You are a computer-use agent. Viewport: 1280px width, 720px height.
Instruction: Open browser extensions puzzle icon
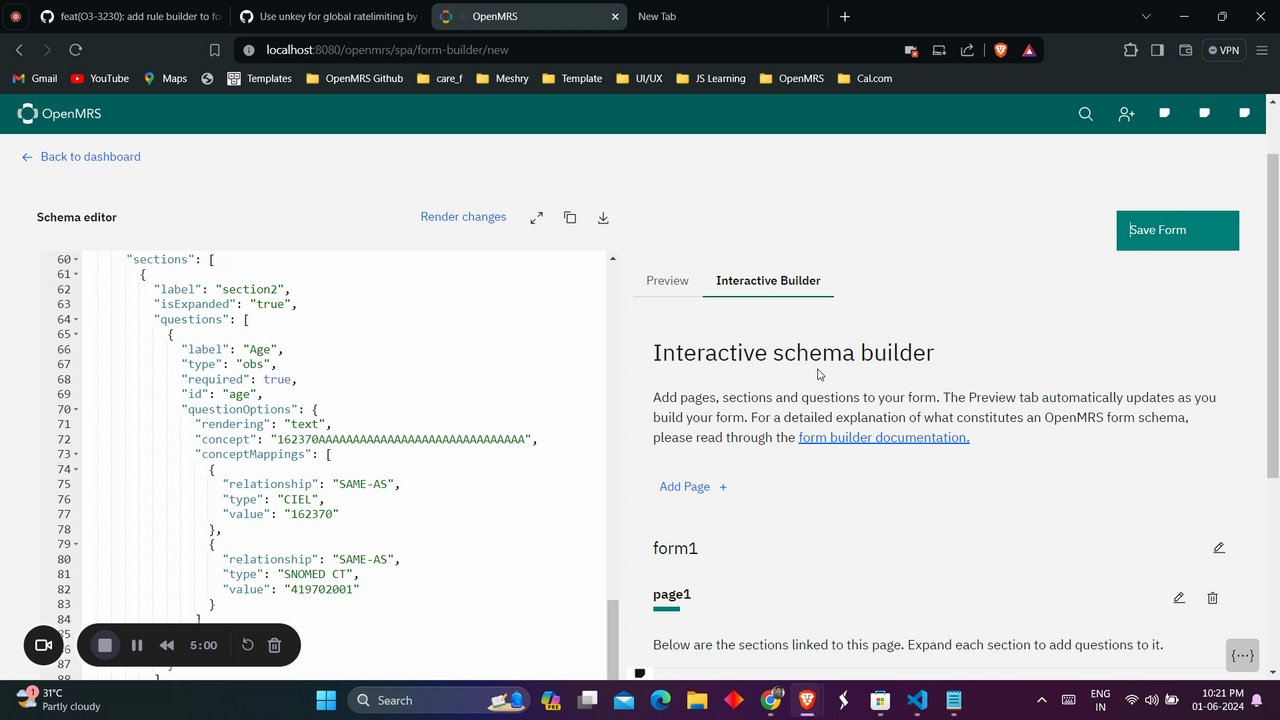1130,50
